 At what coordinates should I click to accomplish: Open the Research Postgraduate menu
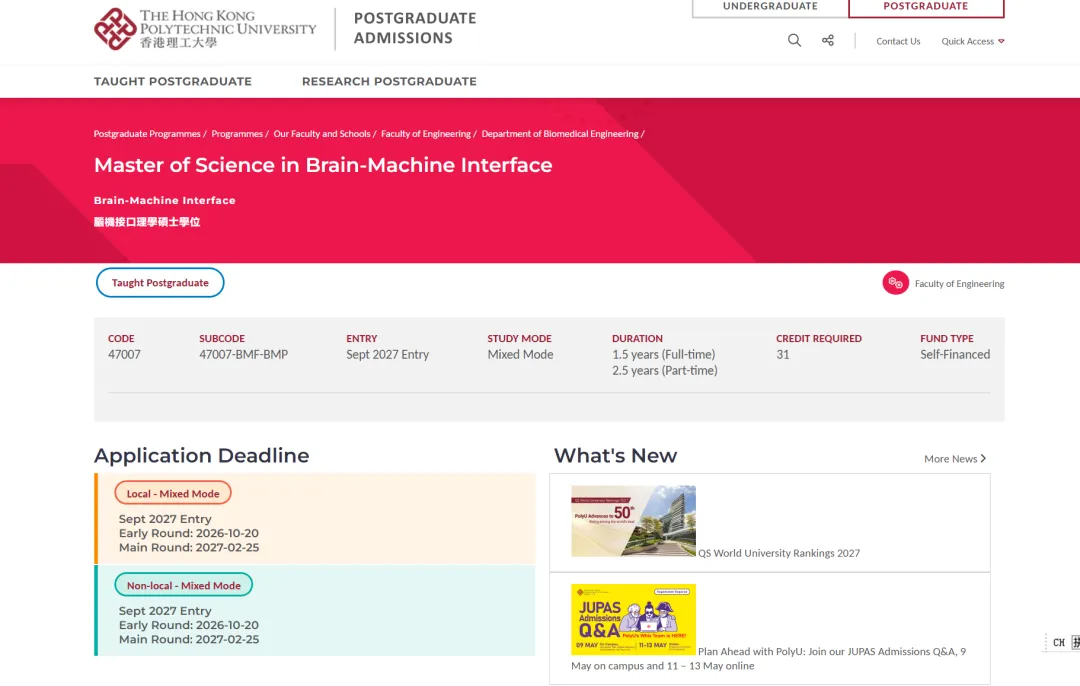pyautogui.click(x=389, y=81)
